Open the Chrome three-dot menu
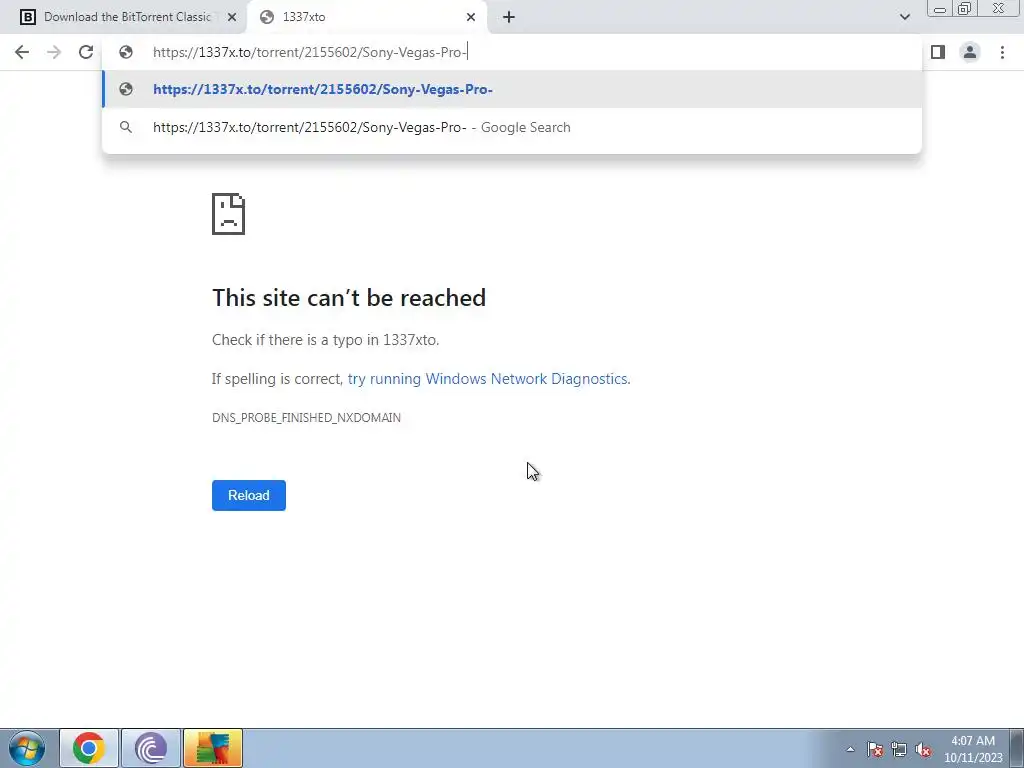 [x=1002, y=52]
